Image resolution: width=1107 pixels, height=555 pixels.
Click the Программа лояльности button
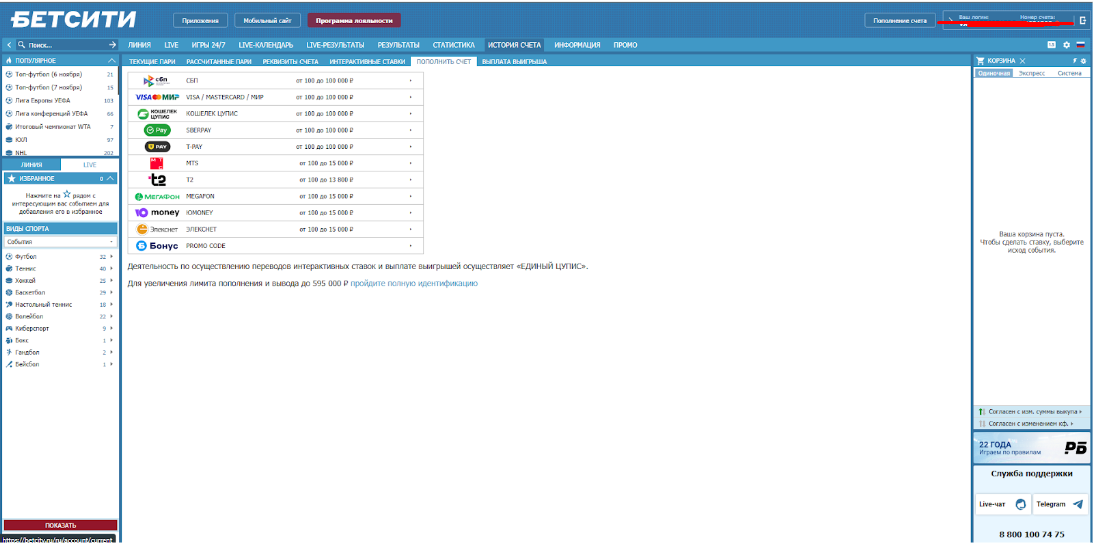tap(354, 20)
